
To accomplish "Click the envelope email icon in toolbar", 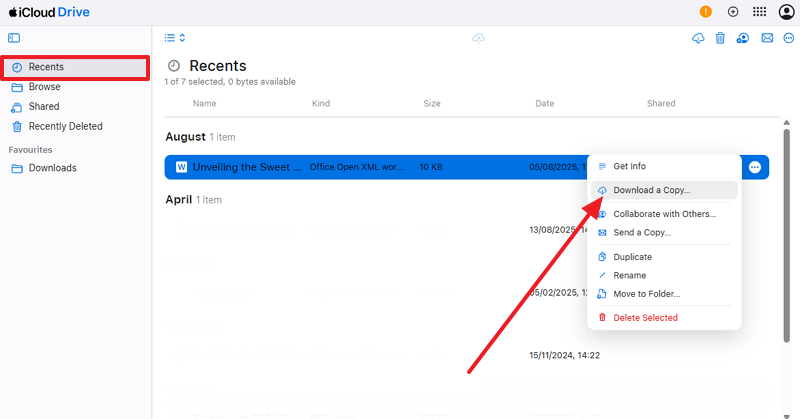I will (767, 38).
